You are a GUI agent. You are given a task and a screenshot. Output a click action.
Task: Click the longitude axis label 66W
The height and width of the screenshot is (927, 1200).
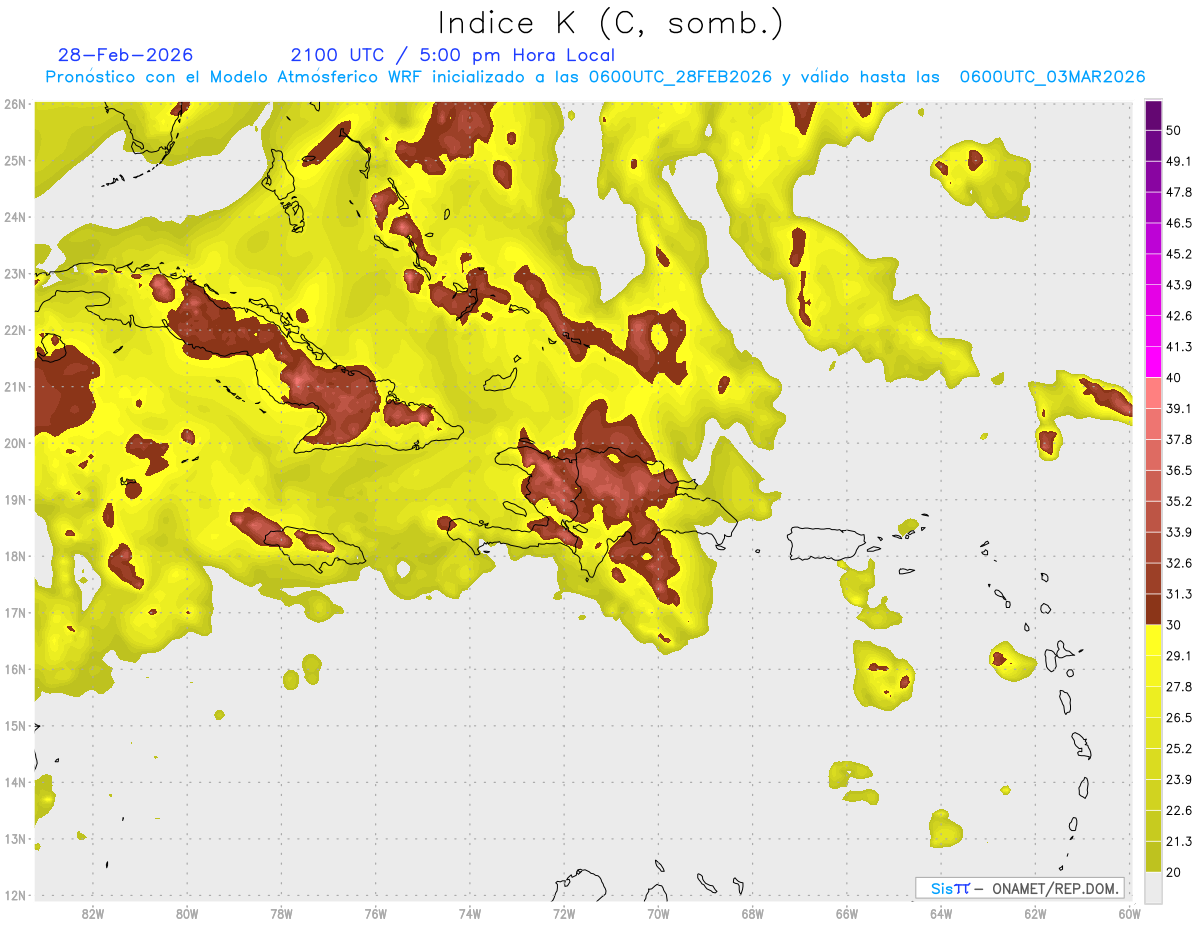pyautogui.click(x=847, y=913)
